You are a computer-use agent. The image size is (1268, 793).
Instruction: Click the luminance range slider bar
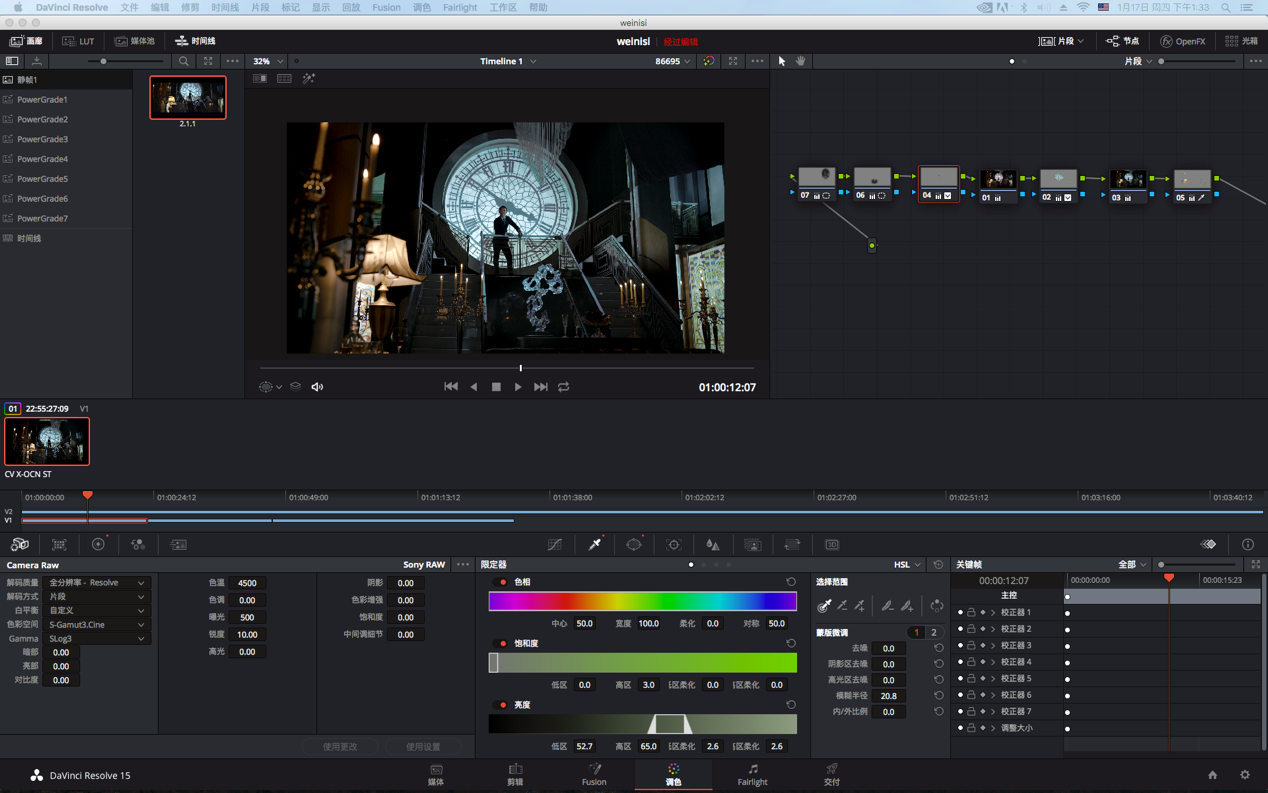click(642, 724)
